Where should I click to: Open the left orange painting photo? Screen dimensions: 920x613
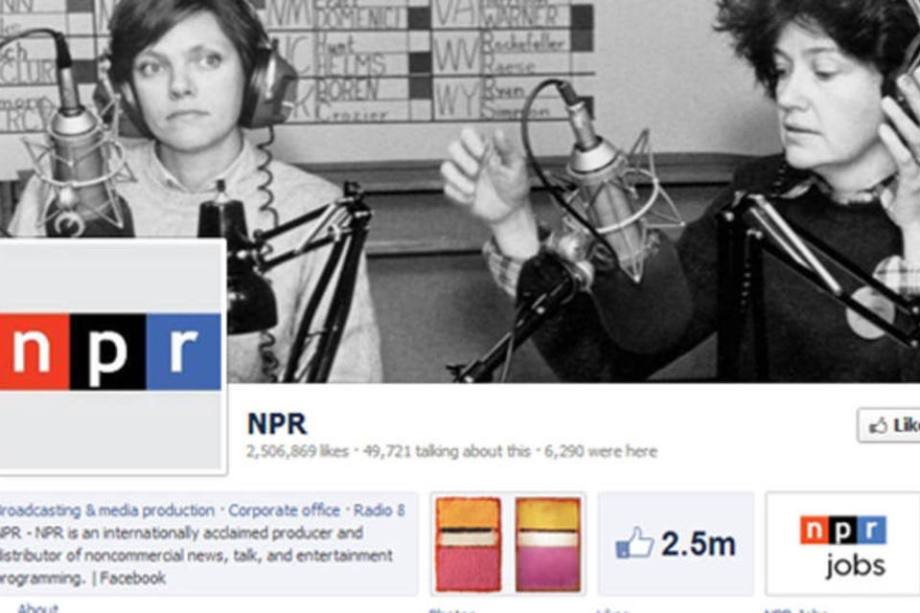point(468,544)
